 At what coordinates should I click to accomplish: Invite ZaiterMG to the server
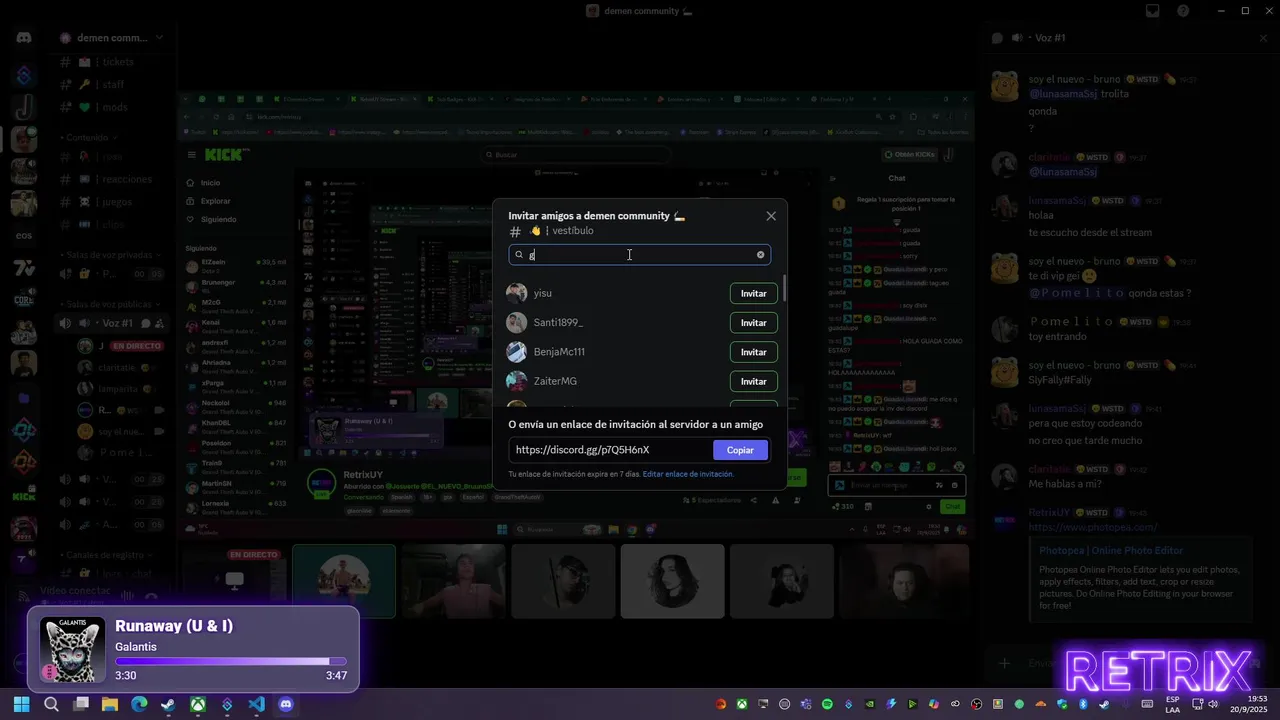pyautogui.click(x=753, y=381)
